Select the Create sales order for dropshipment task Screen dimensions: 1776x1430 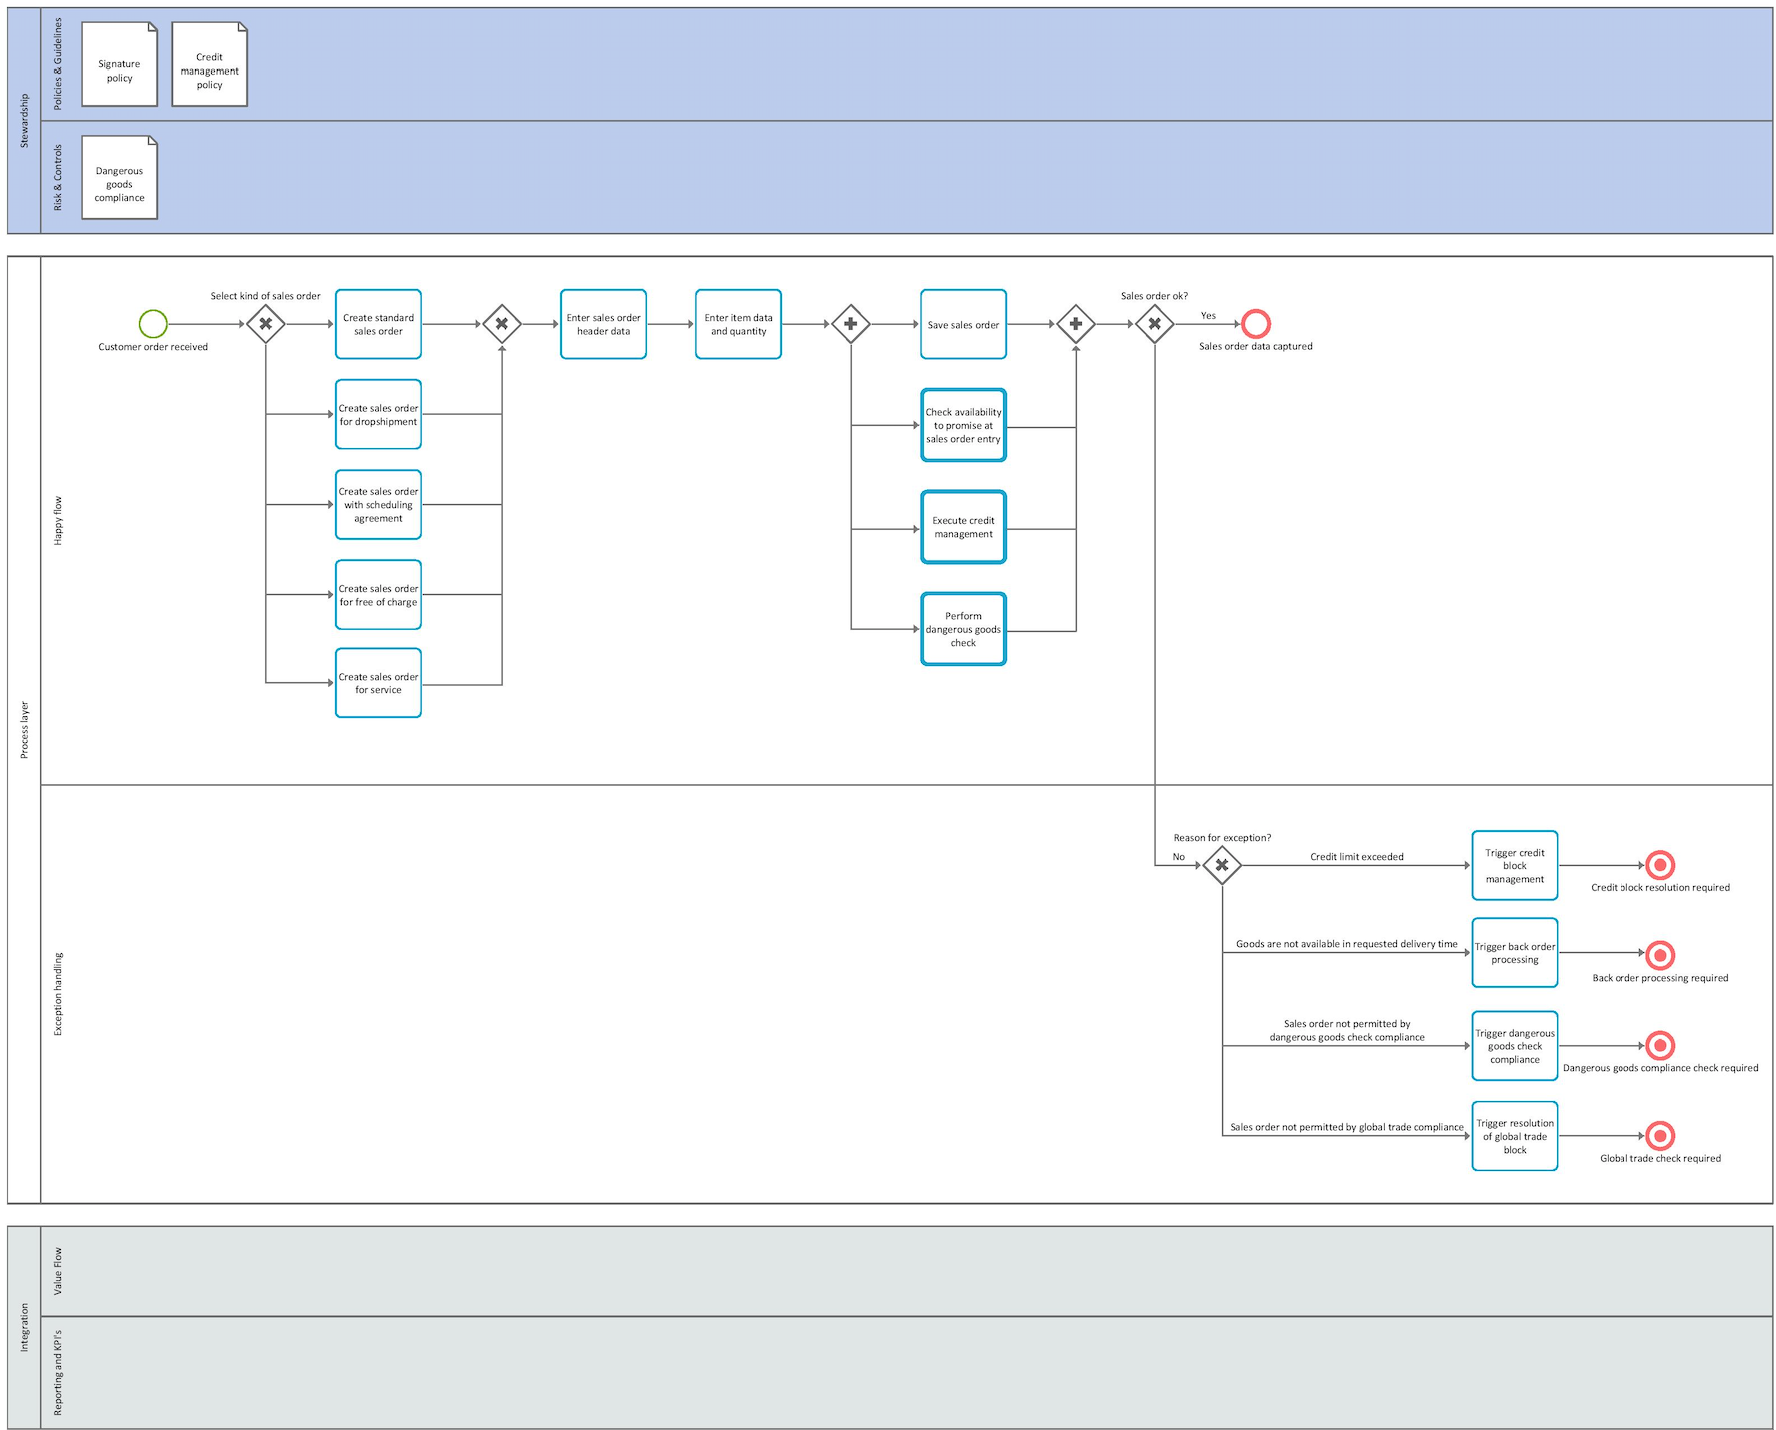378,414
